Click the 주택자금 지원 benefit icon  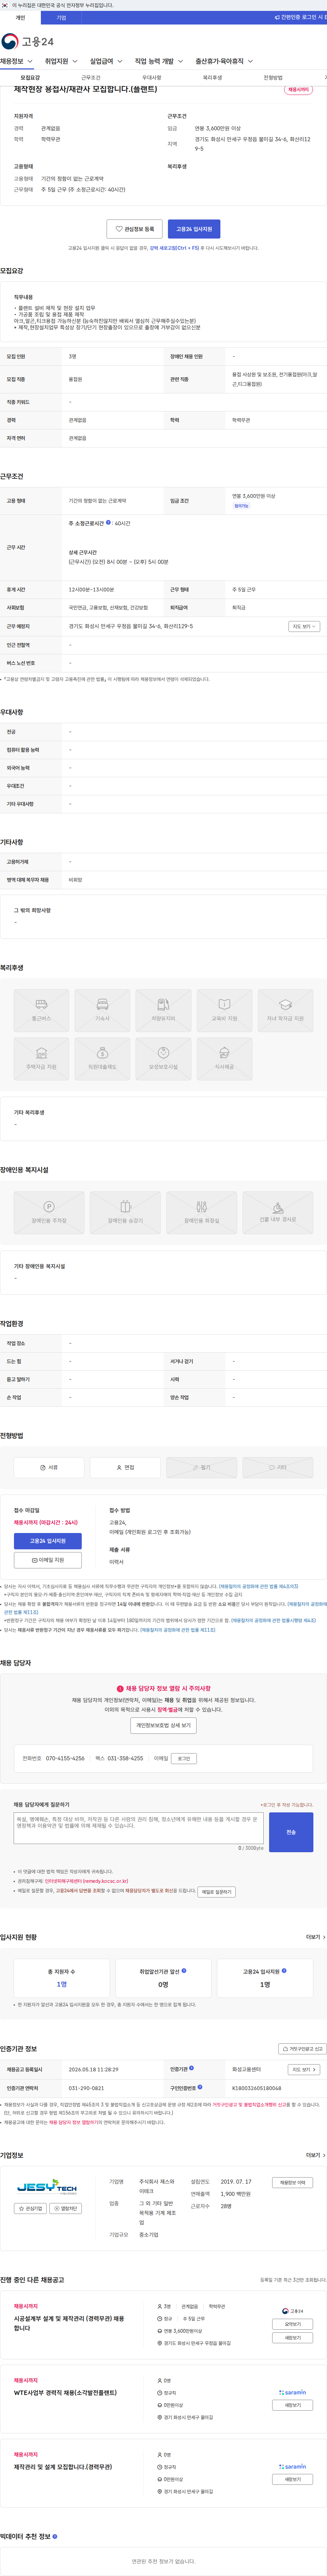[x=41, y=1059]
